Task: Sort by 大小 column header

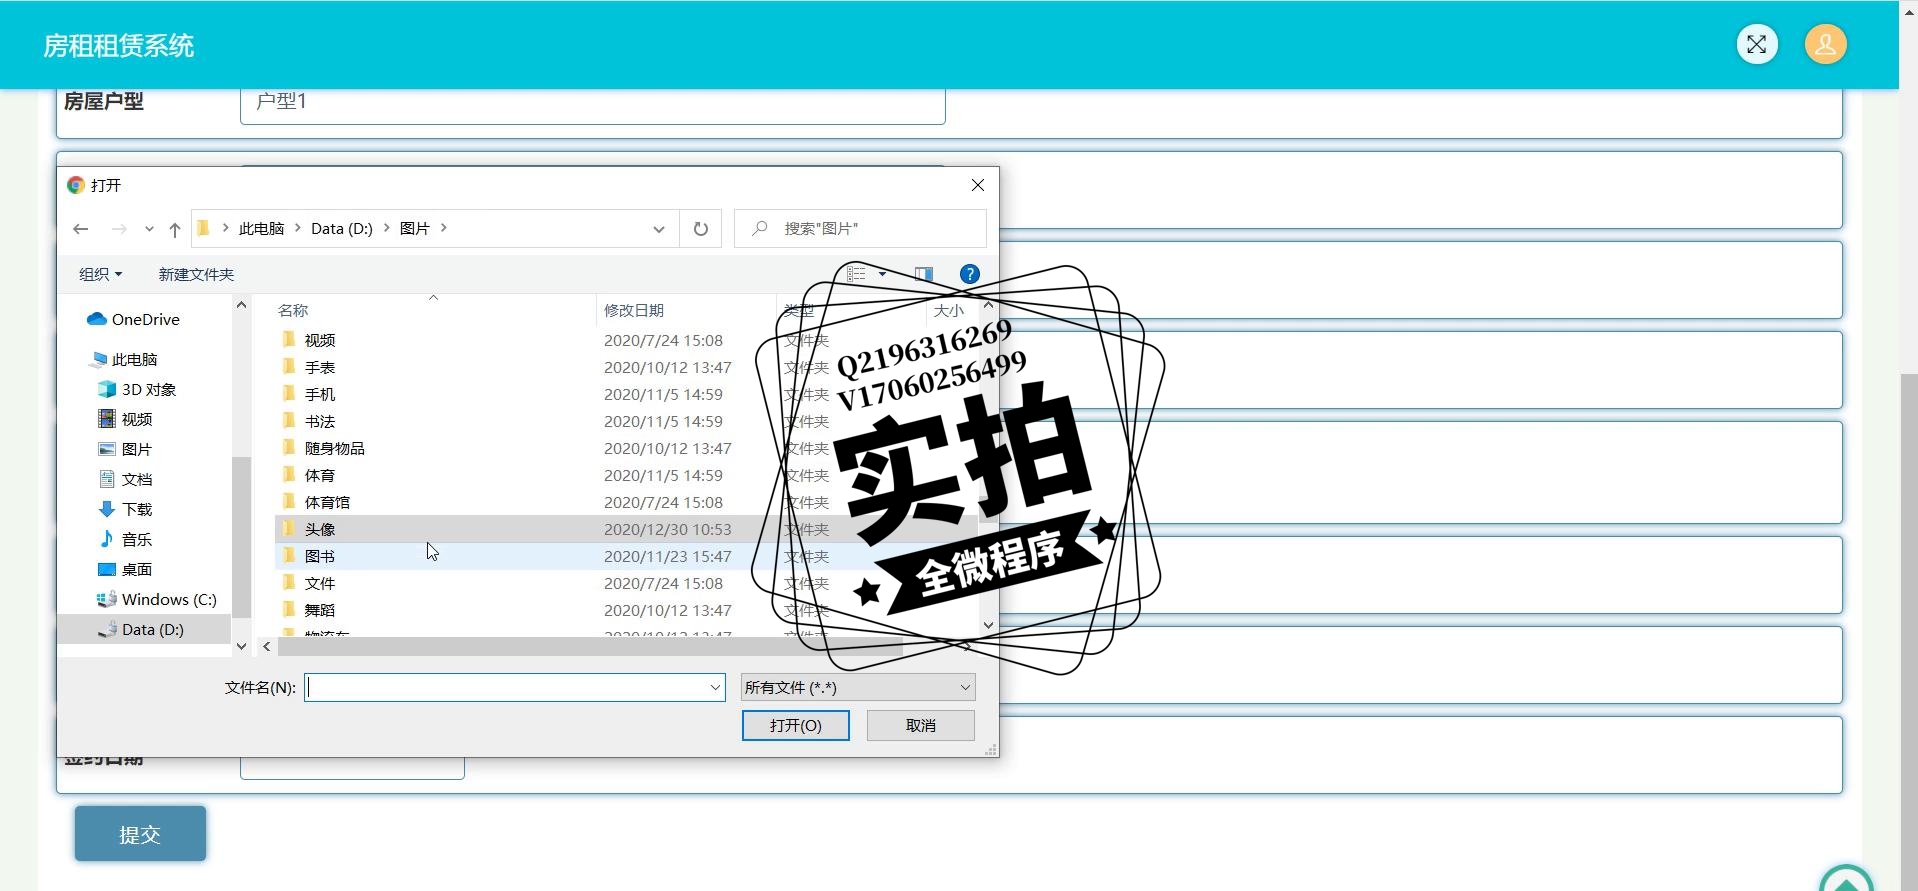Action: coord(948,311)
